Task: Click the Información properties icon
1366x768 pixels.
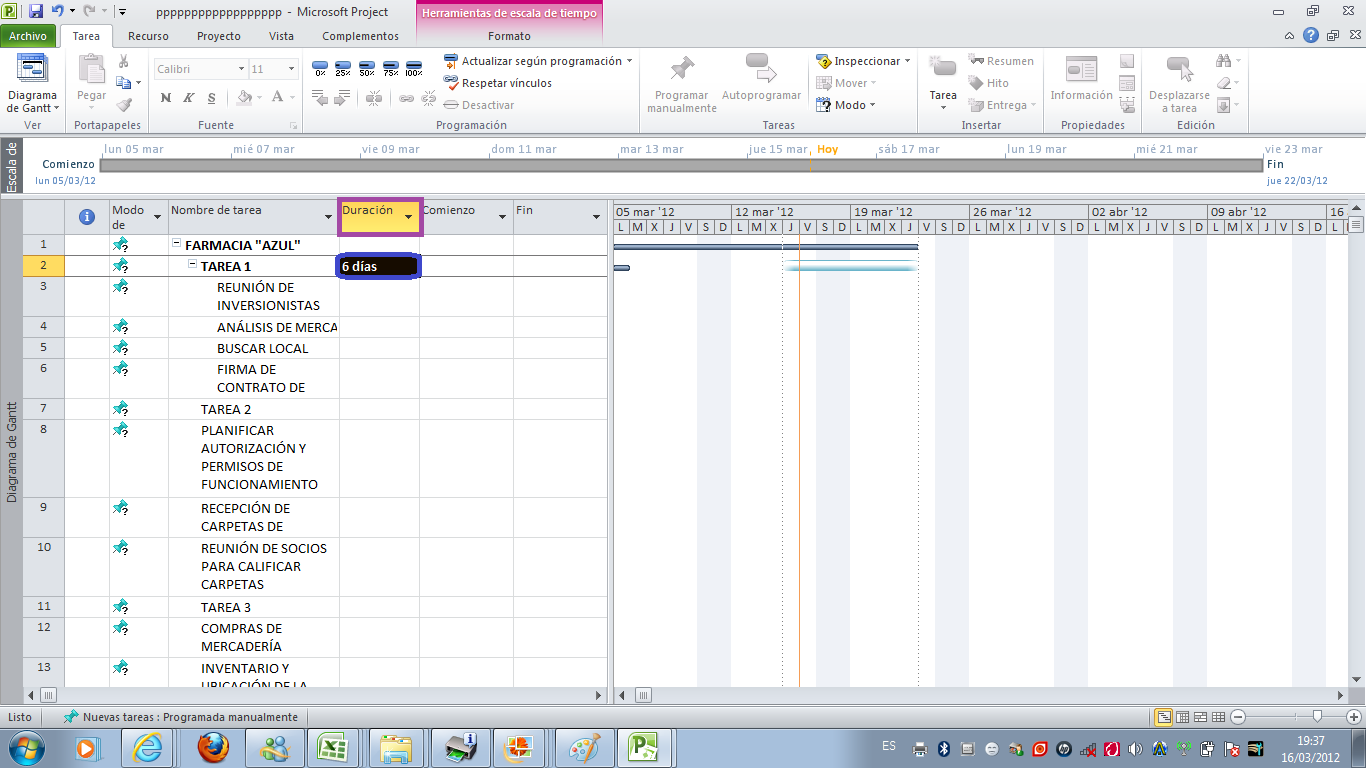Action: tap(1081, 70)
